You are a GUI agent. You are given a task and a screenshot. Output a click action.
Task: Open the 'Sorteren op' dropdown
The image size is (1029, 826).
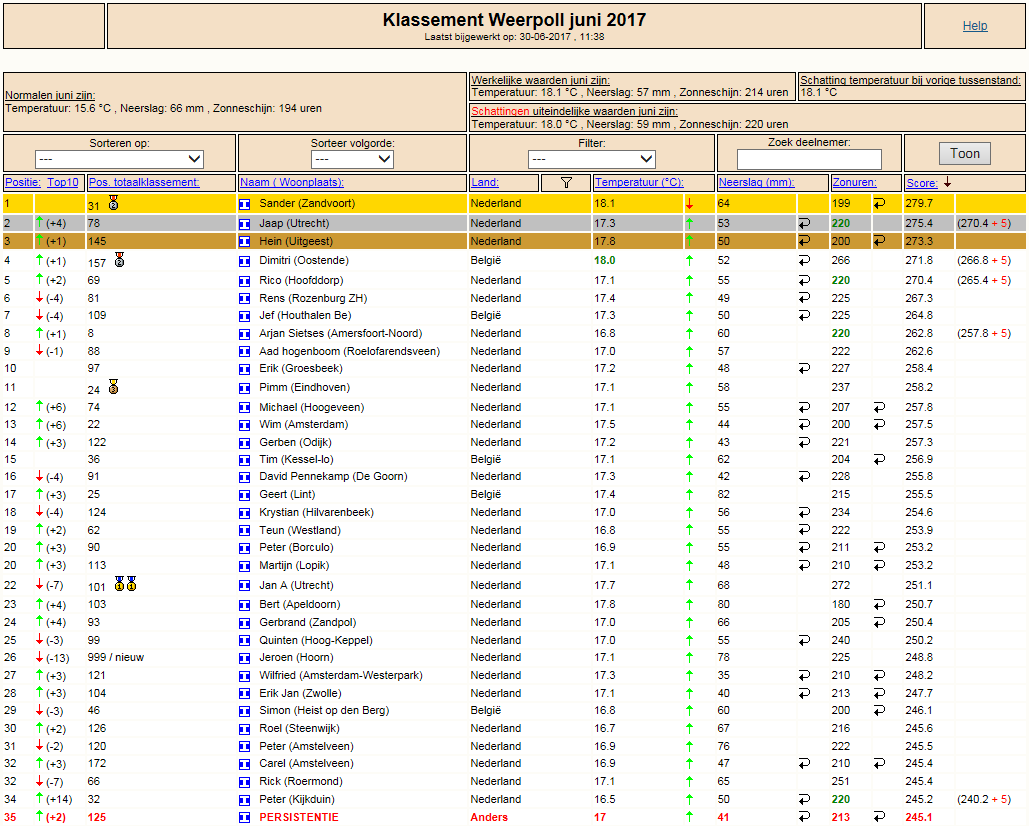[x=119, y=159]
